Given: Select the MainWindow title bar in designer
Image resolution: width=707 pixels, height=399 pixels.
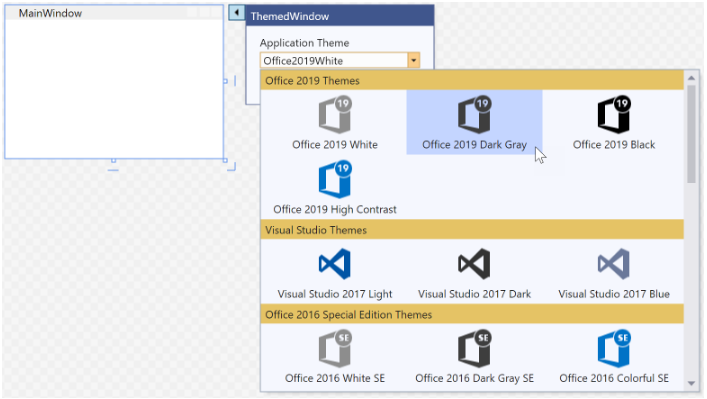Looking at the screenshot, I should click(114, 13).
